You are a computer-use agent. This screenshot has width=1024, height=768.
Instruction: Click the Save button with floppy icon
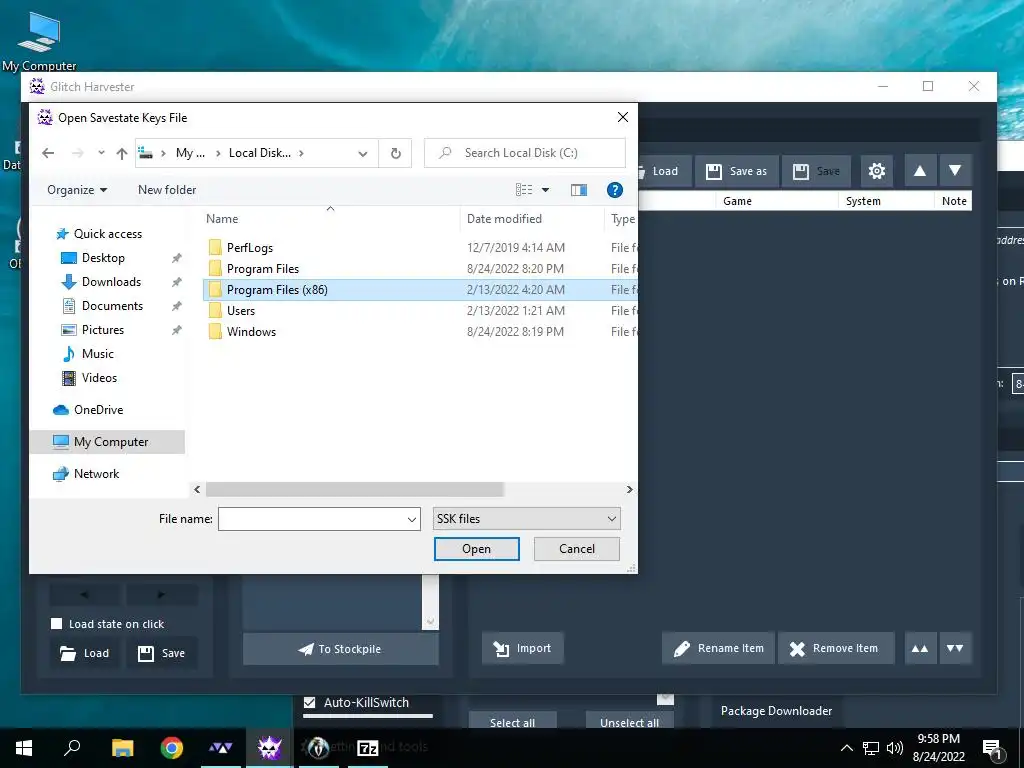coord(161,653)
